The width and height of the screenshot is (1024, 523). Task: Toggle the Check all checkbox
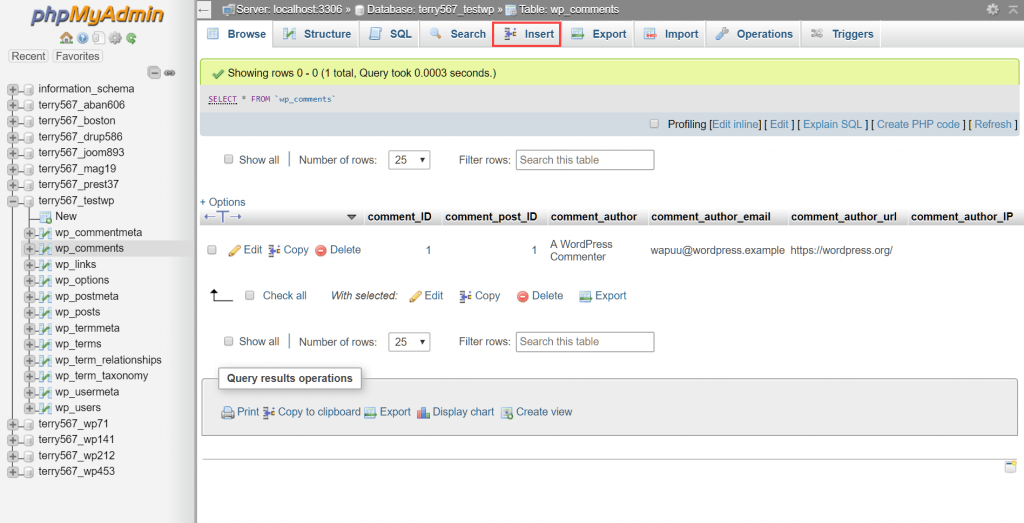[250, 295]
